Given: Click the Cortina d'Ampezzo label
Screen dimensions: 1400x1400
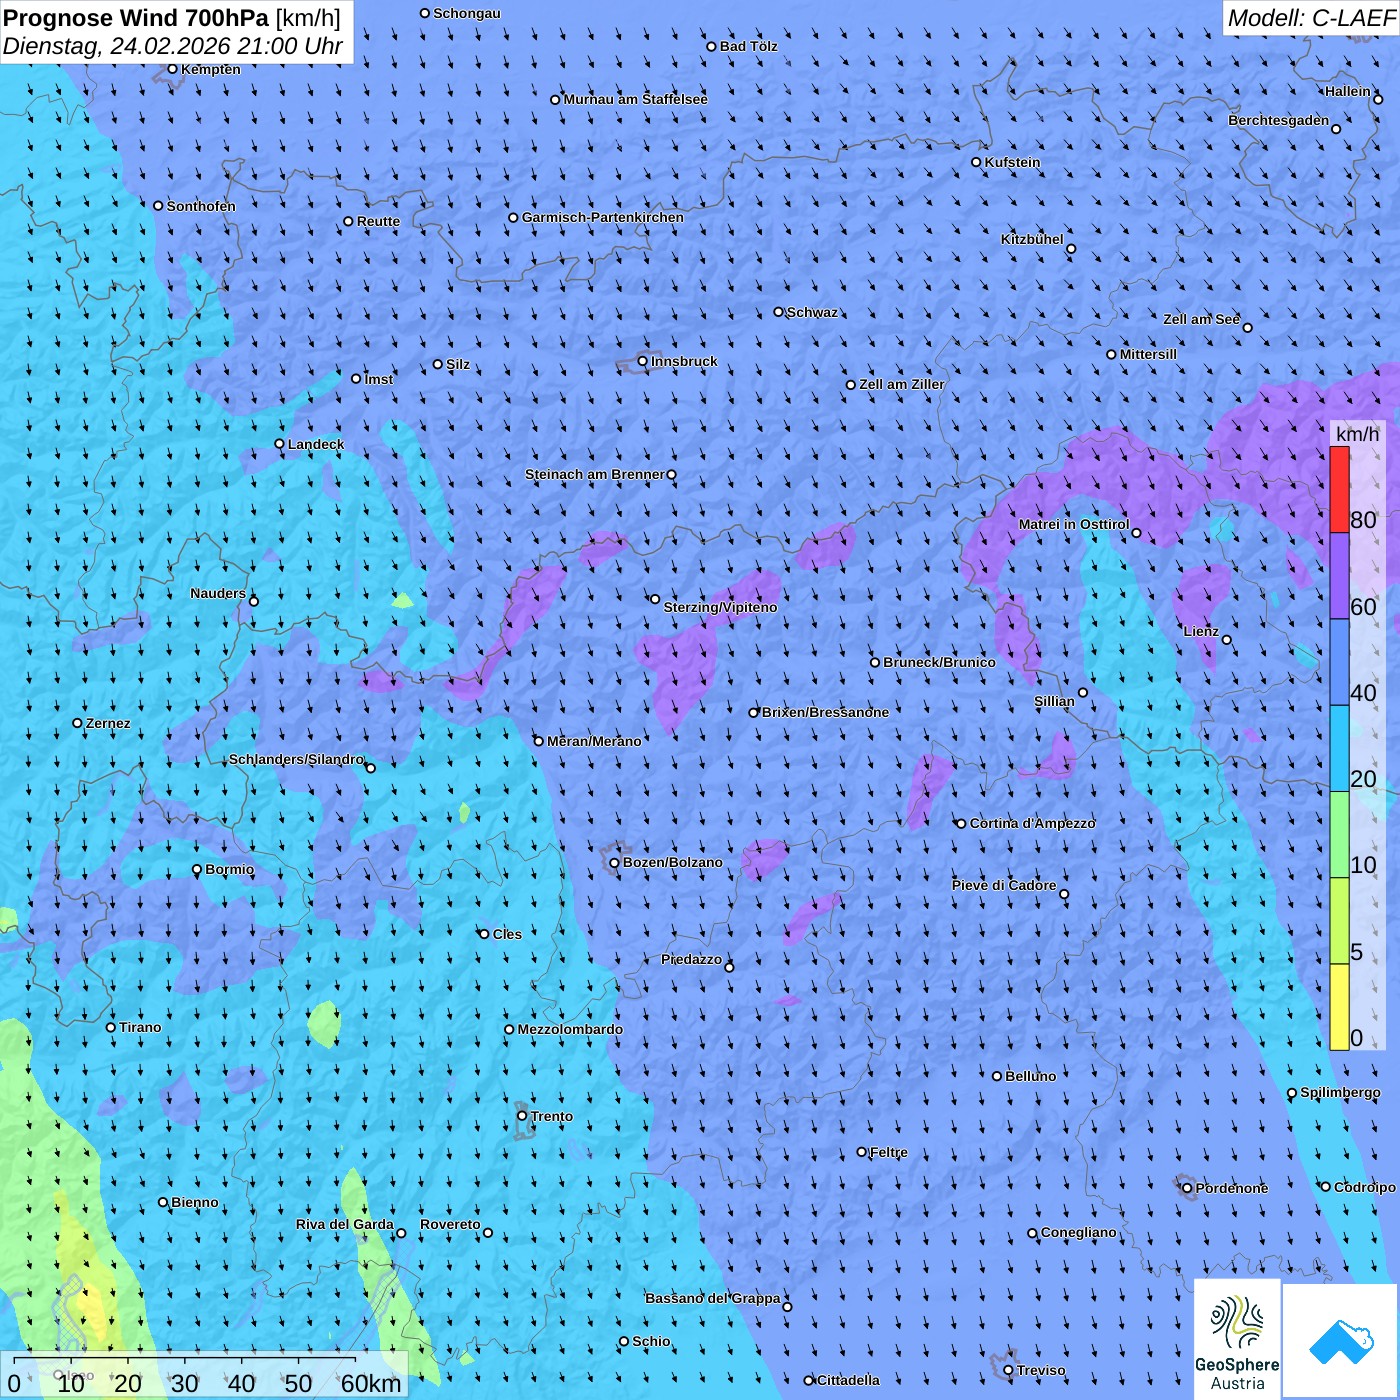Looking at the screenshot, I should 1033,823.
